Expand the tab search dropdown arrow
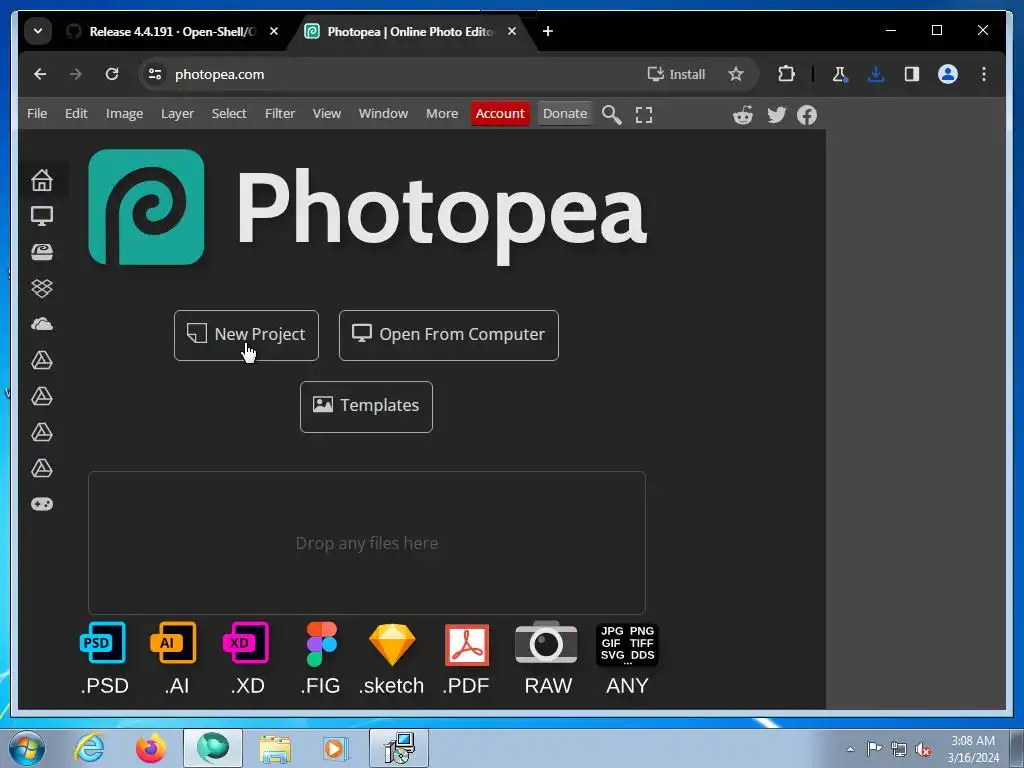Viewport: 1024px width, 768px height. coord(38,31)
